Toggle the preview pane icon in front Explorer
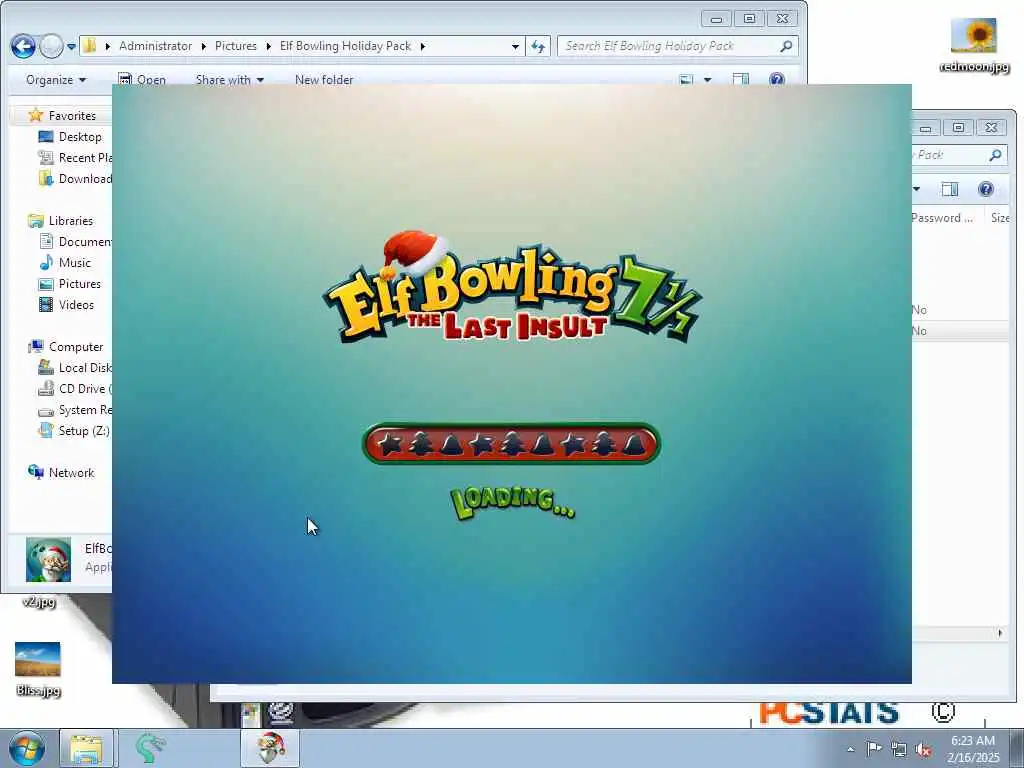The width and height of the screenshot is (1024, 768). (x=741, y=79)
